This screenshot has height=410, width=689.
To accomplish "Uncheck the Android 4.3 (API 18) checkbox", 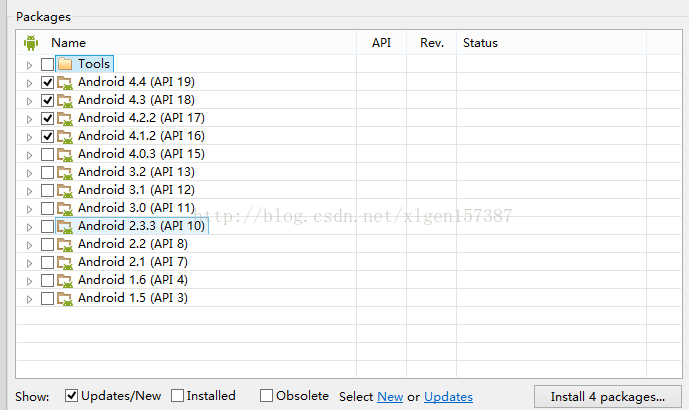I will coord(47,100).
